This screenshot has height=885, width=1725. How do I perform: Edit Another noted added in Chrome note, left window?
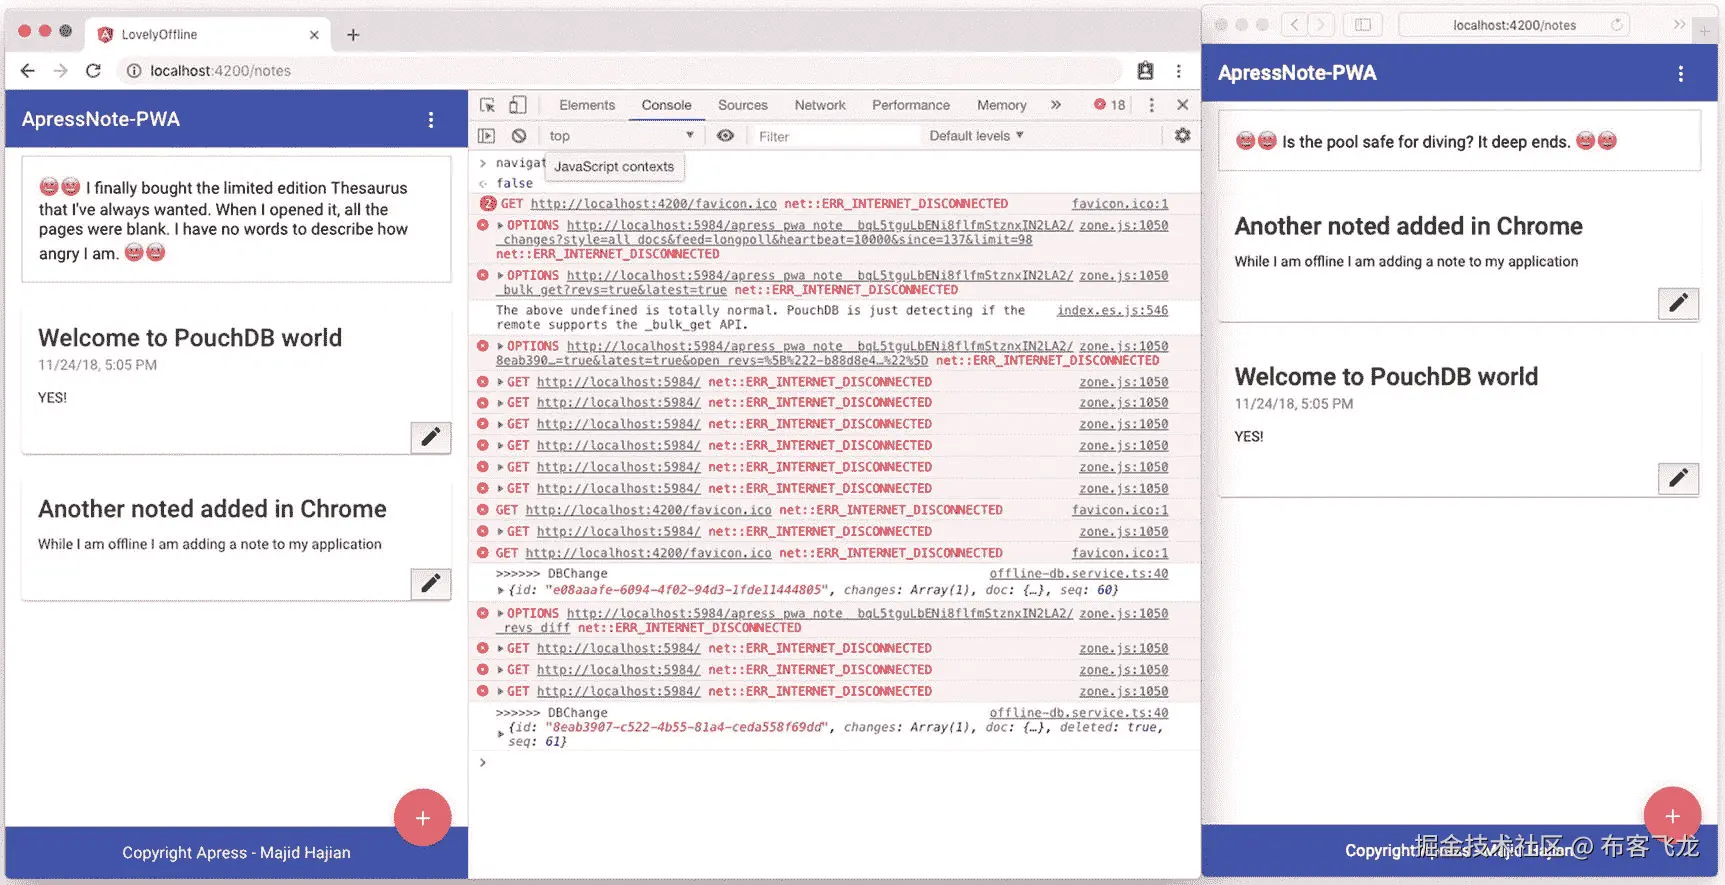[431, 584]
